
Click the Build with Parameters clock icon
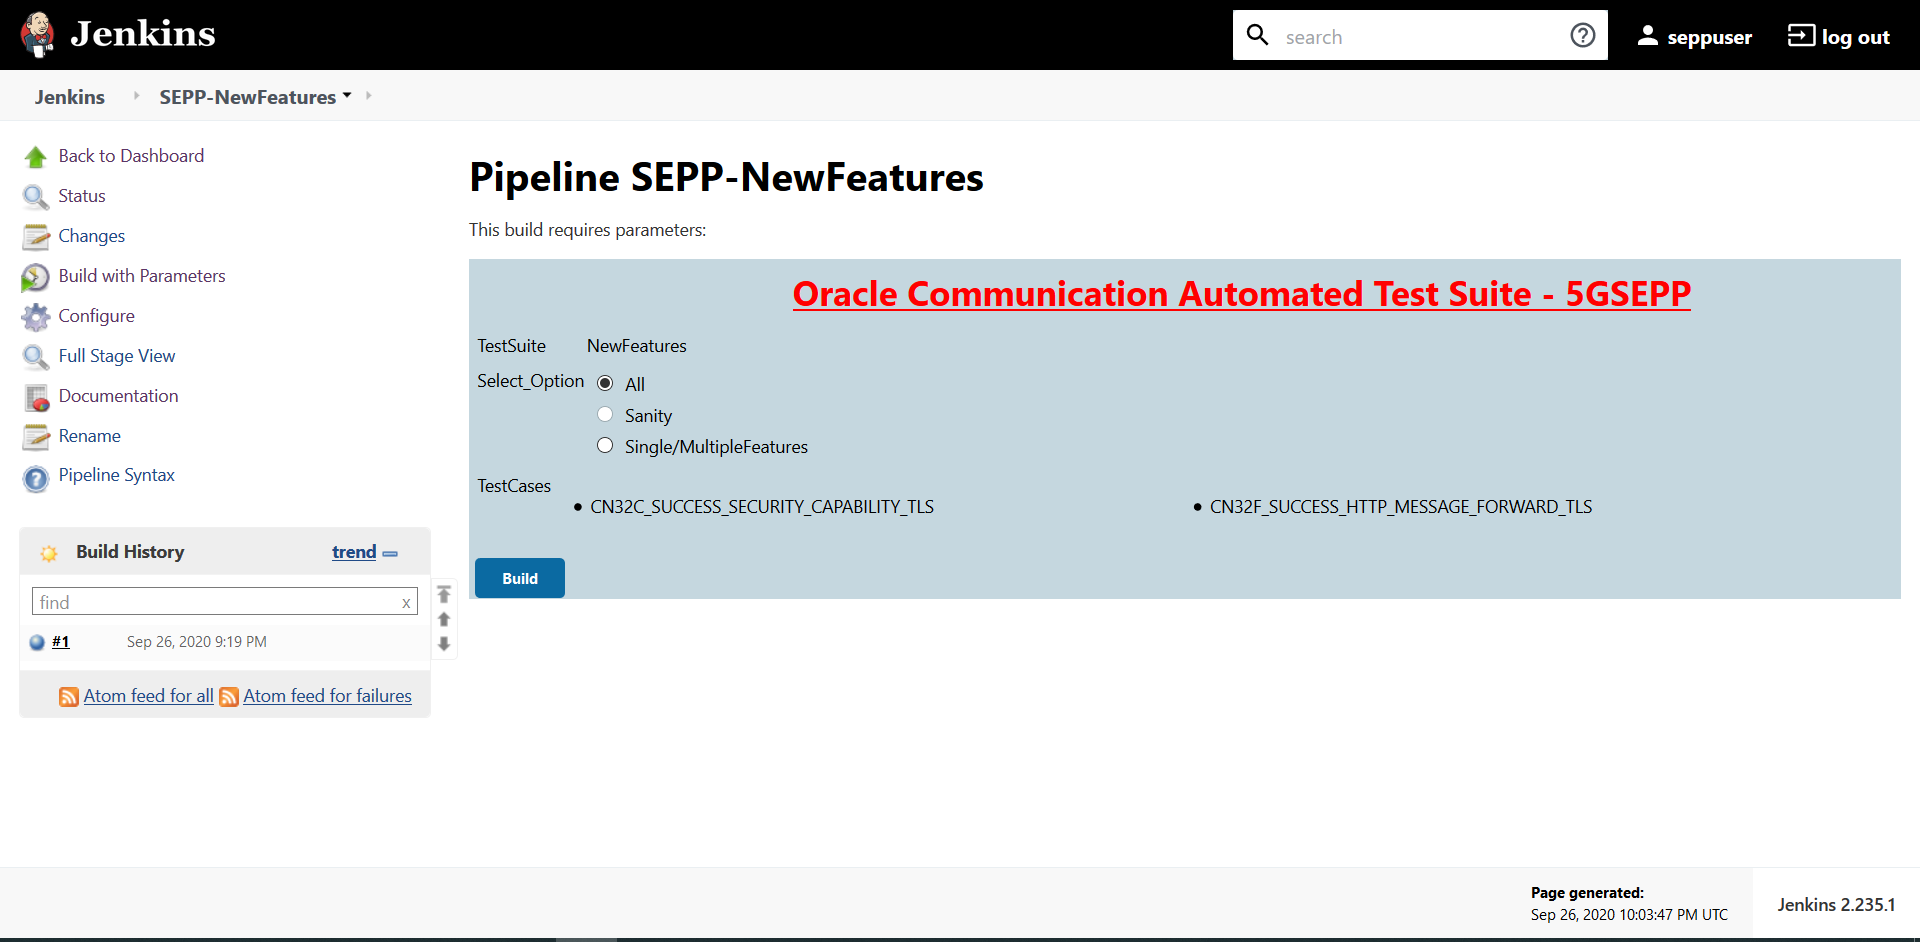pos(35,277)
